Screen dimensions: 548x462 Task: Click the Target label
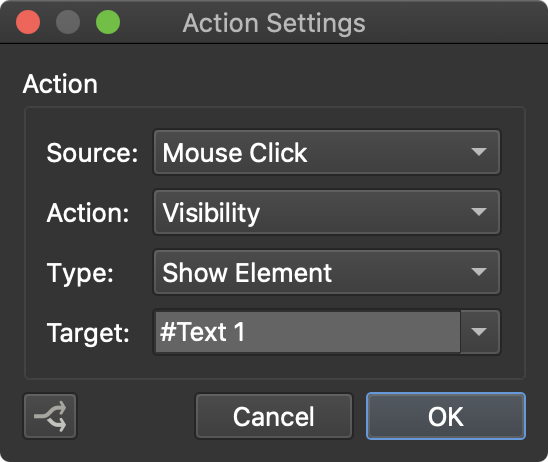pos(88,333)
